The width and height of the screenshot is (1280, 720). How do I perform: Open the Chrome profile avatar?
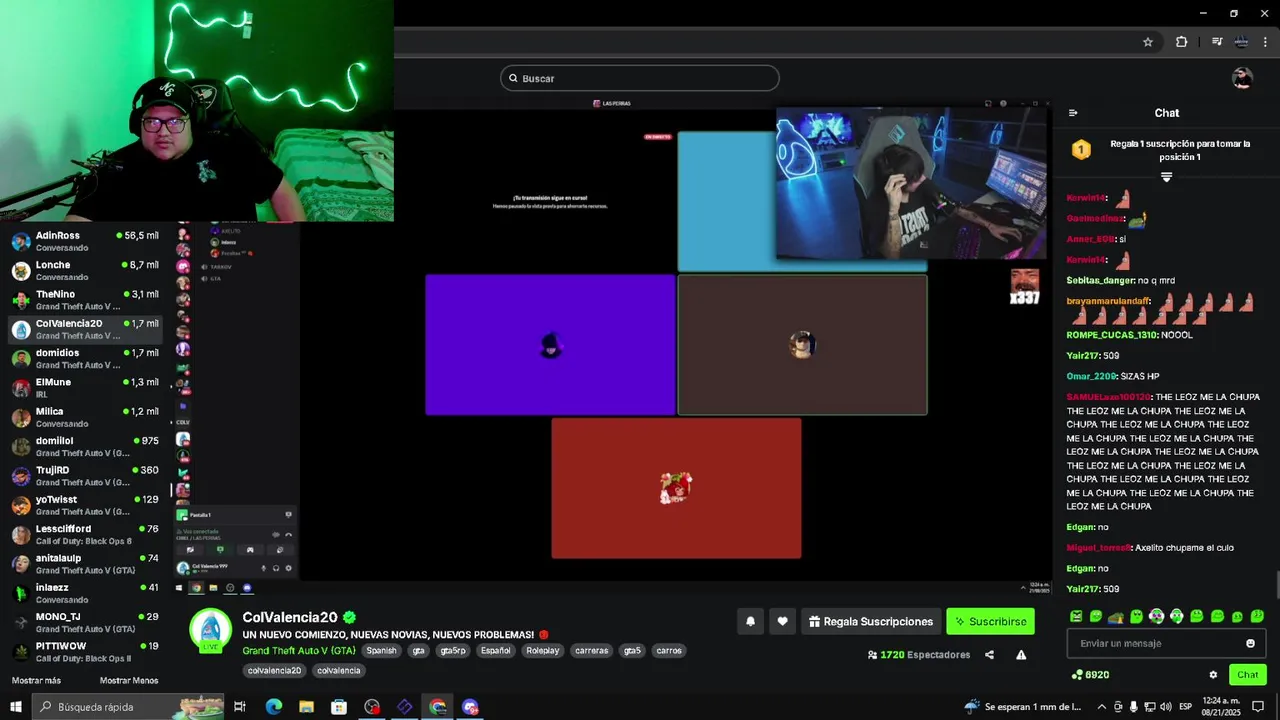click(x=1241, y=42)
